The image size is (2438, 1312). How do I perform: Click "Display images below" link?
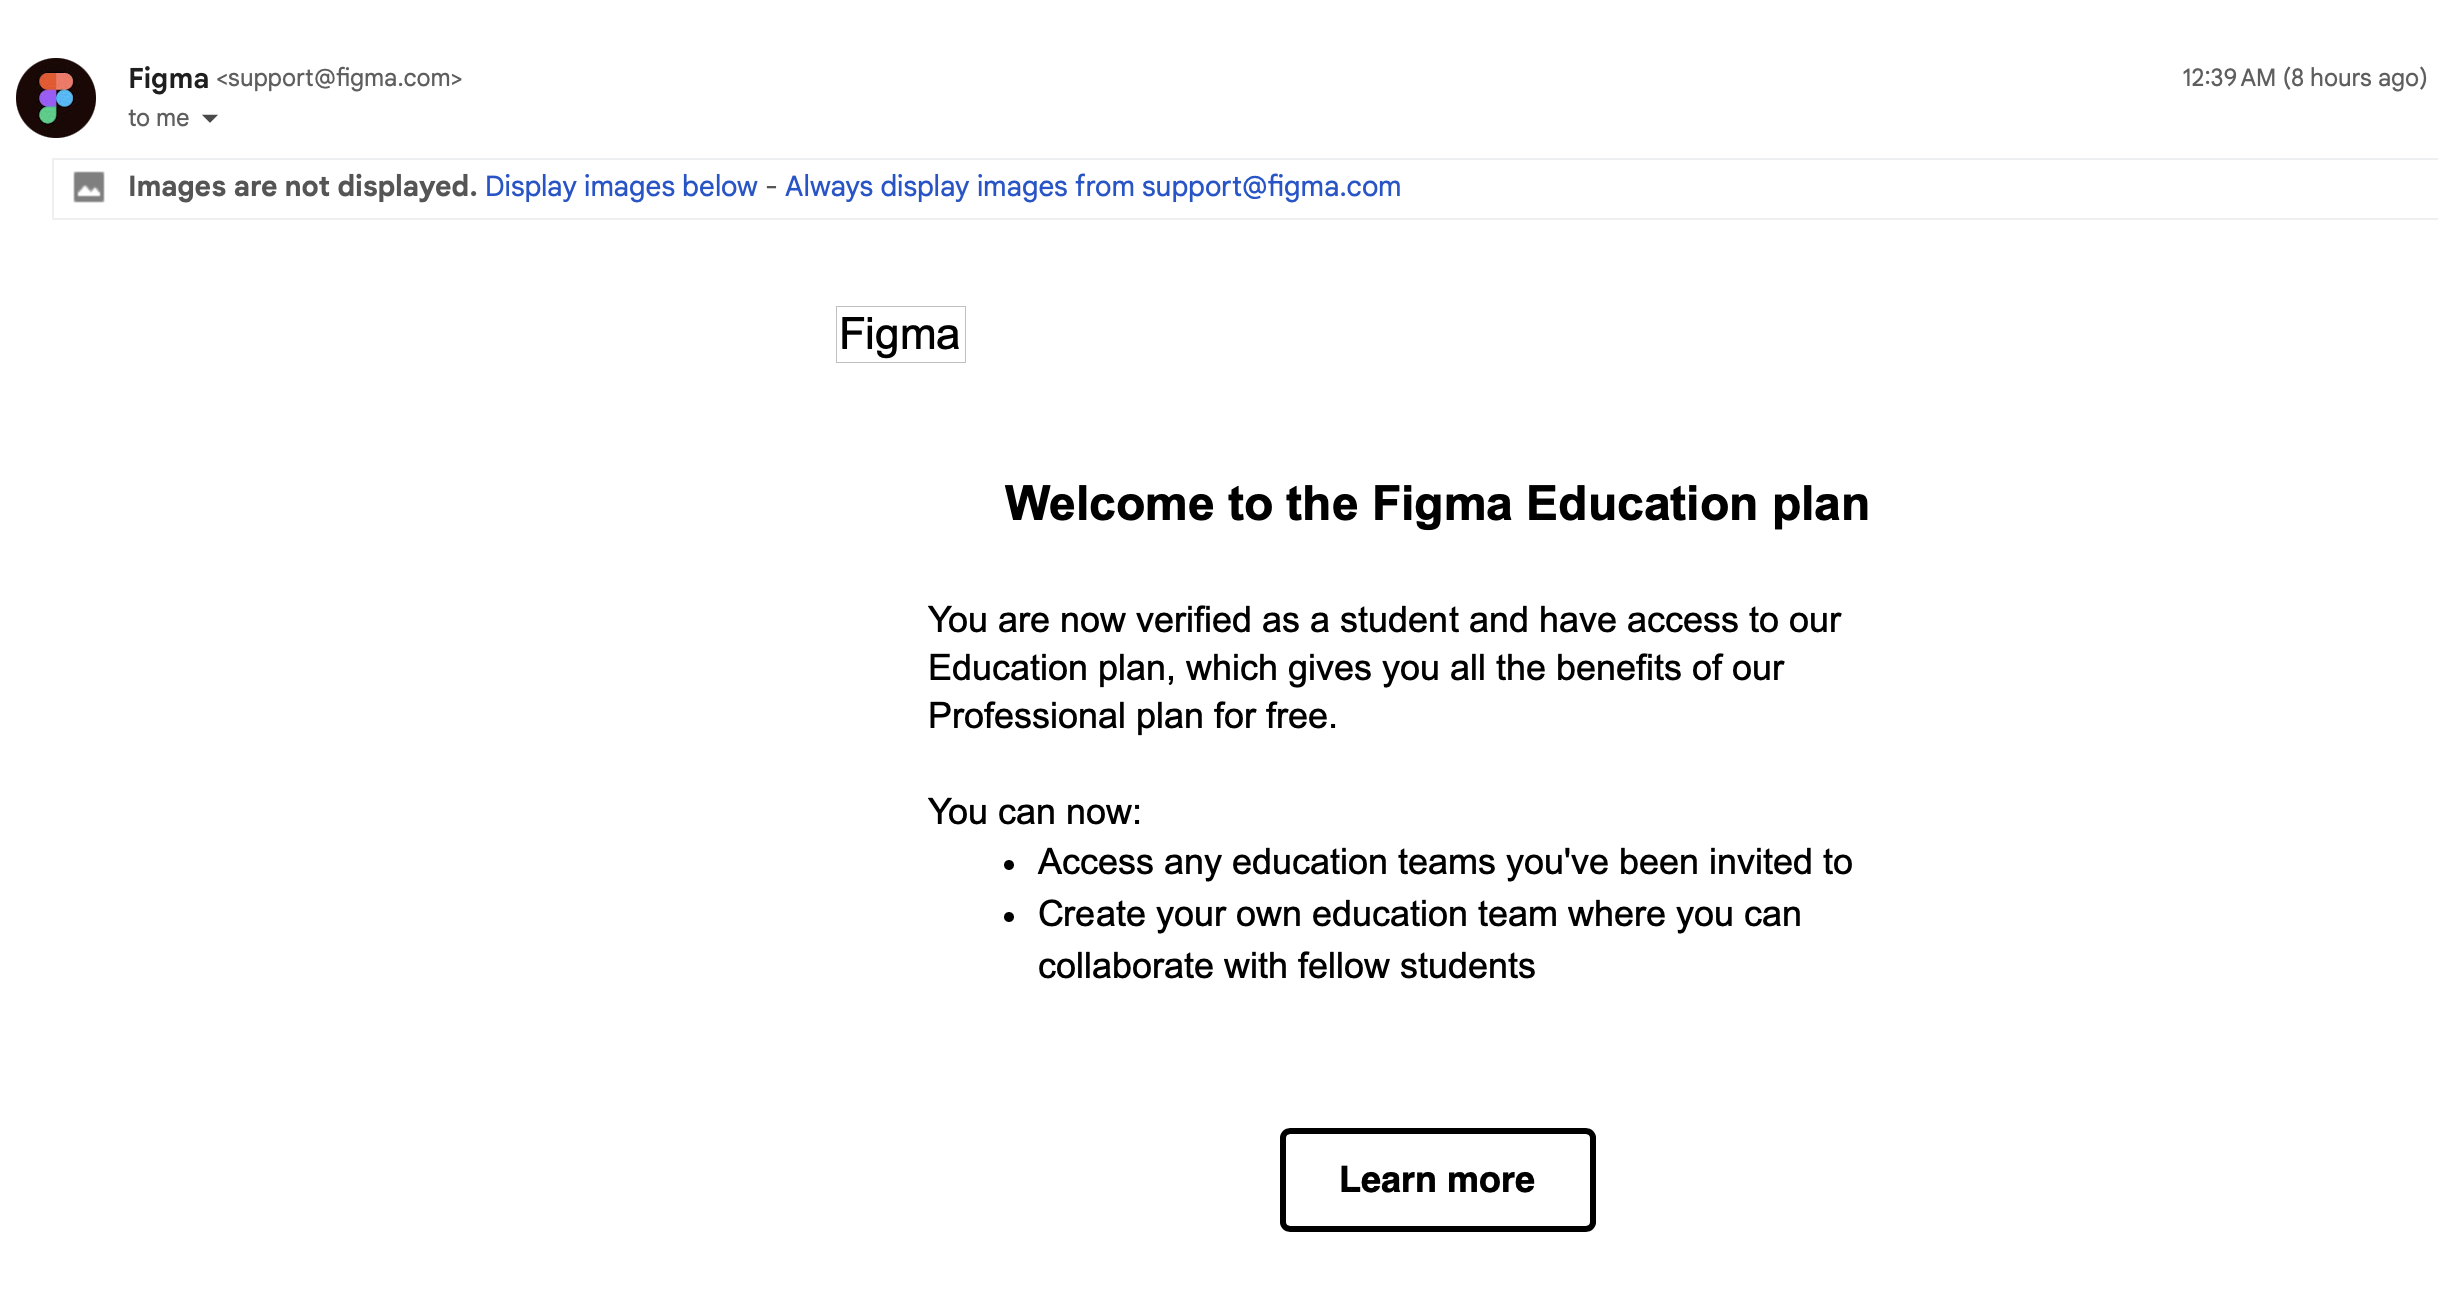click(620, 187)
